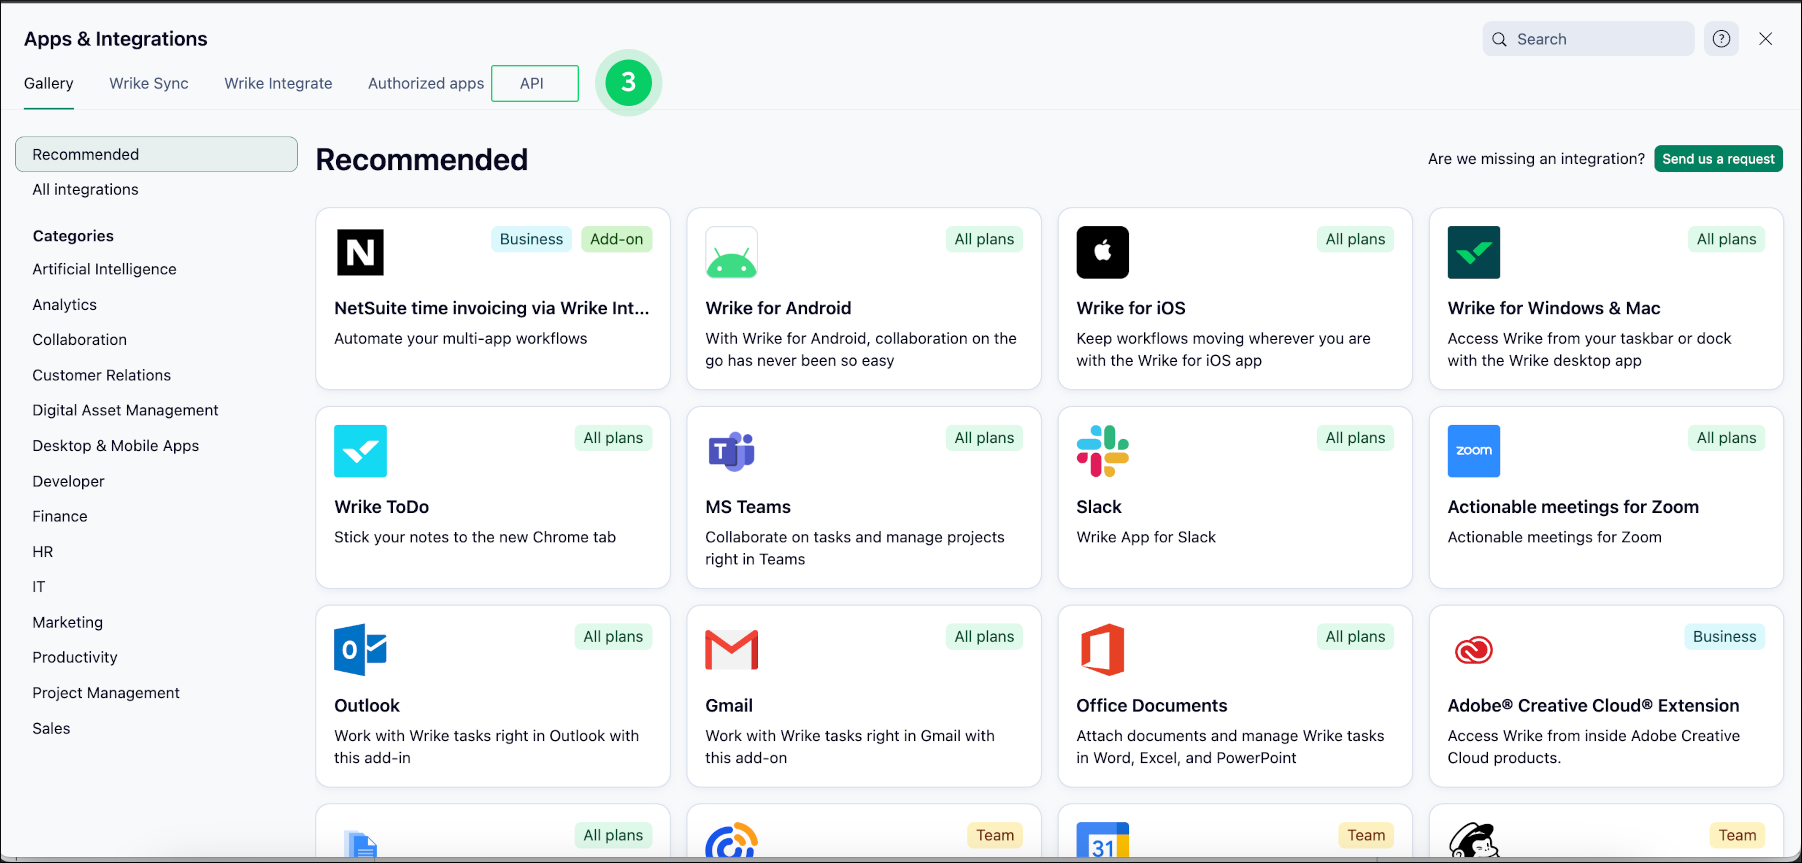Image resolution: width=1802 pixels, height=863 pixels.
Task: Click the Wrike for Windows & Mac icon
Action: (x=1474, y=252)
